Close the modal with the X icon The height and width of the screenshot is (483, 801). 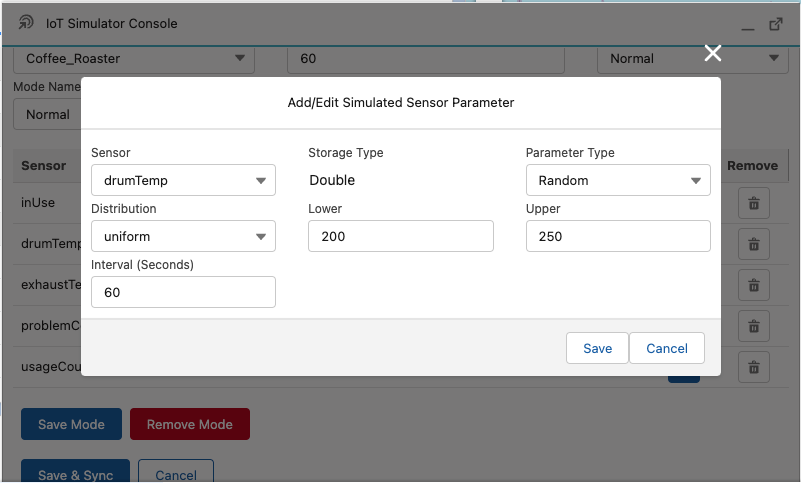[x=713, y=53]
